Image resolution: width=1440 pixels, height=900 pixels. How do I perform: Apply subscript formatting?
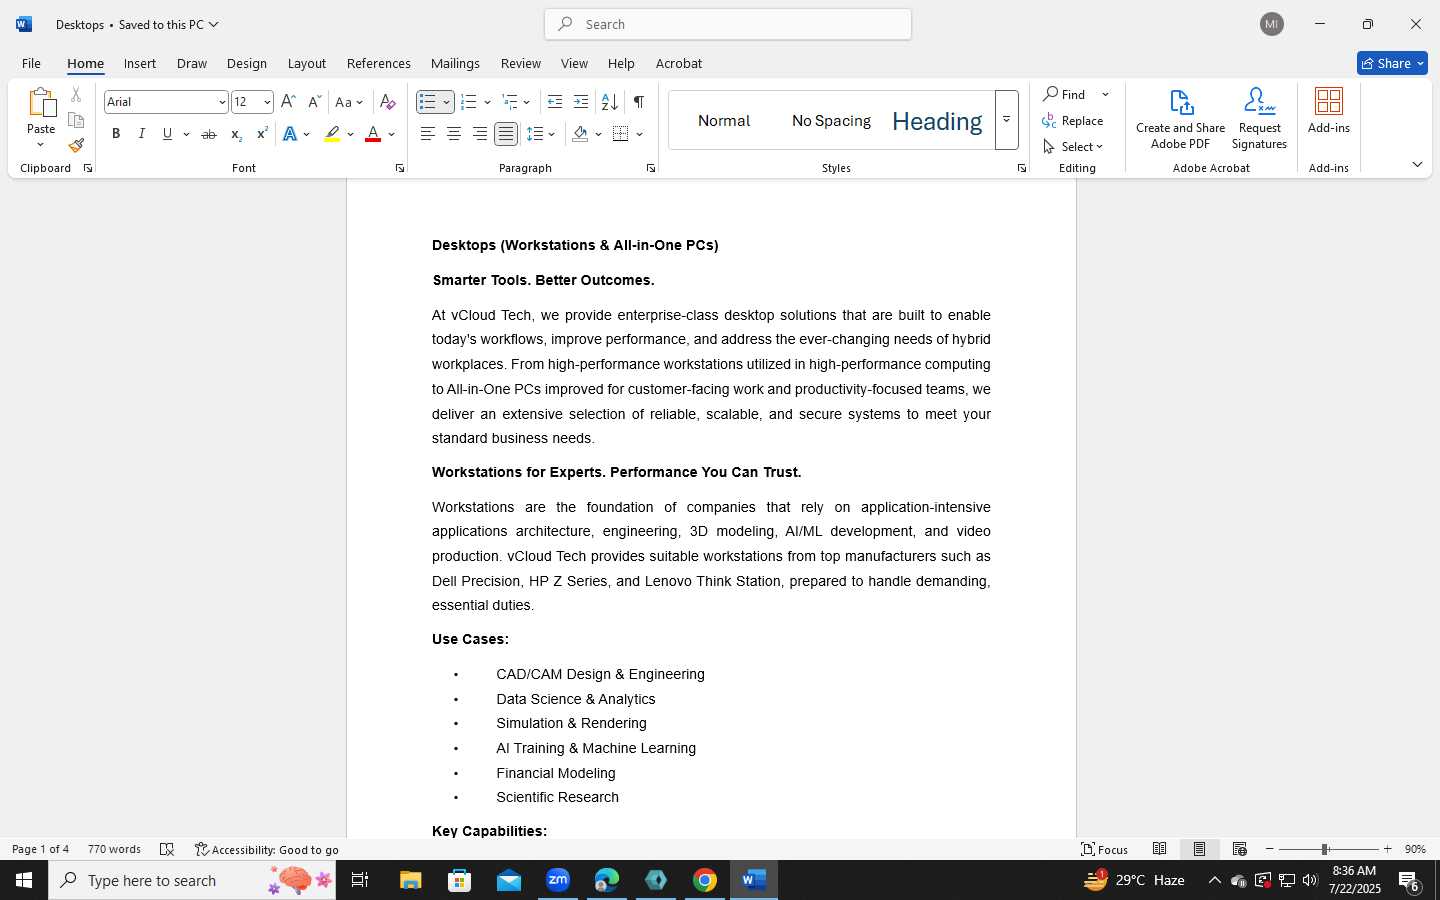click(236, 134)
